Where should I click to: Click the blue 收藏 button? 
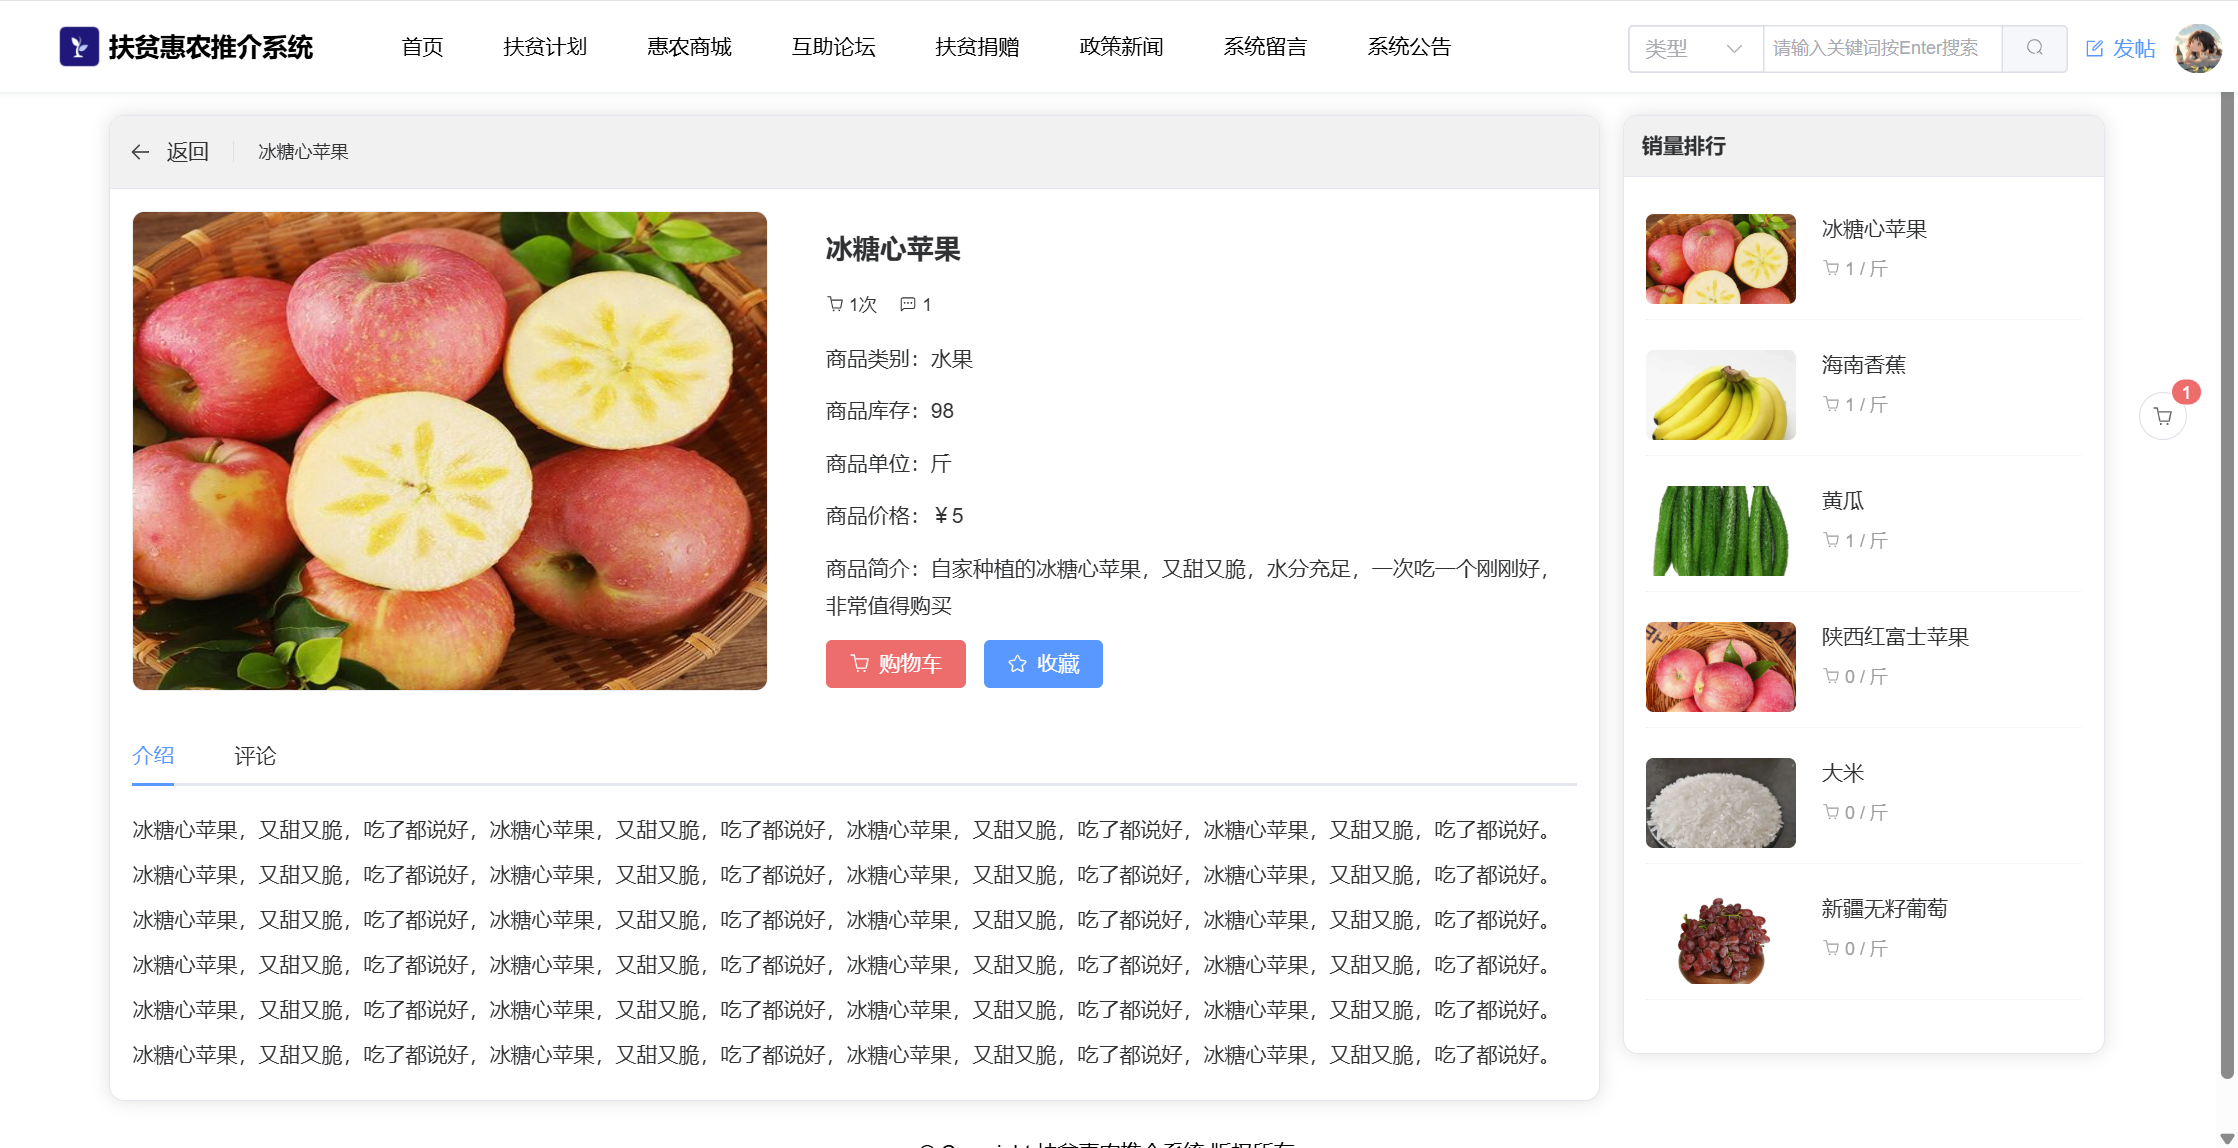(x=1043, y=664)
